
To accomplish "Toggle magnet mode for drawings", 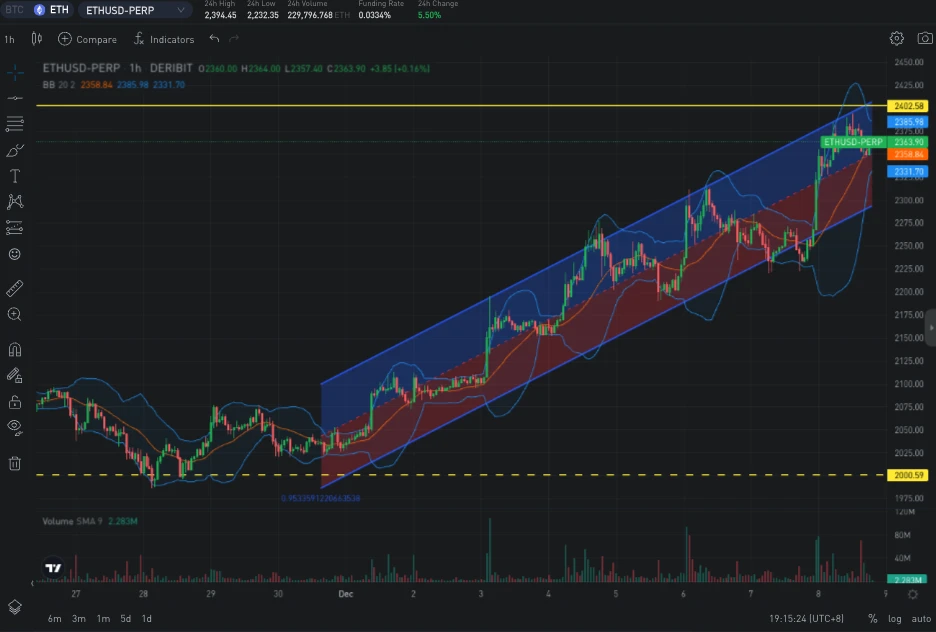I will point(15,350).
